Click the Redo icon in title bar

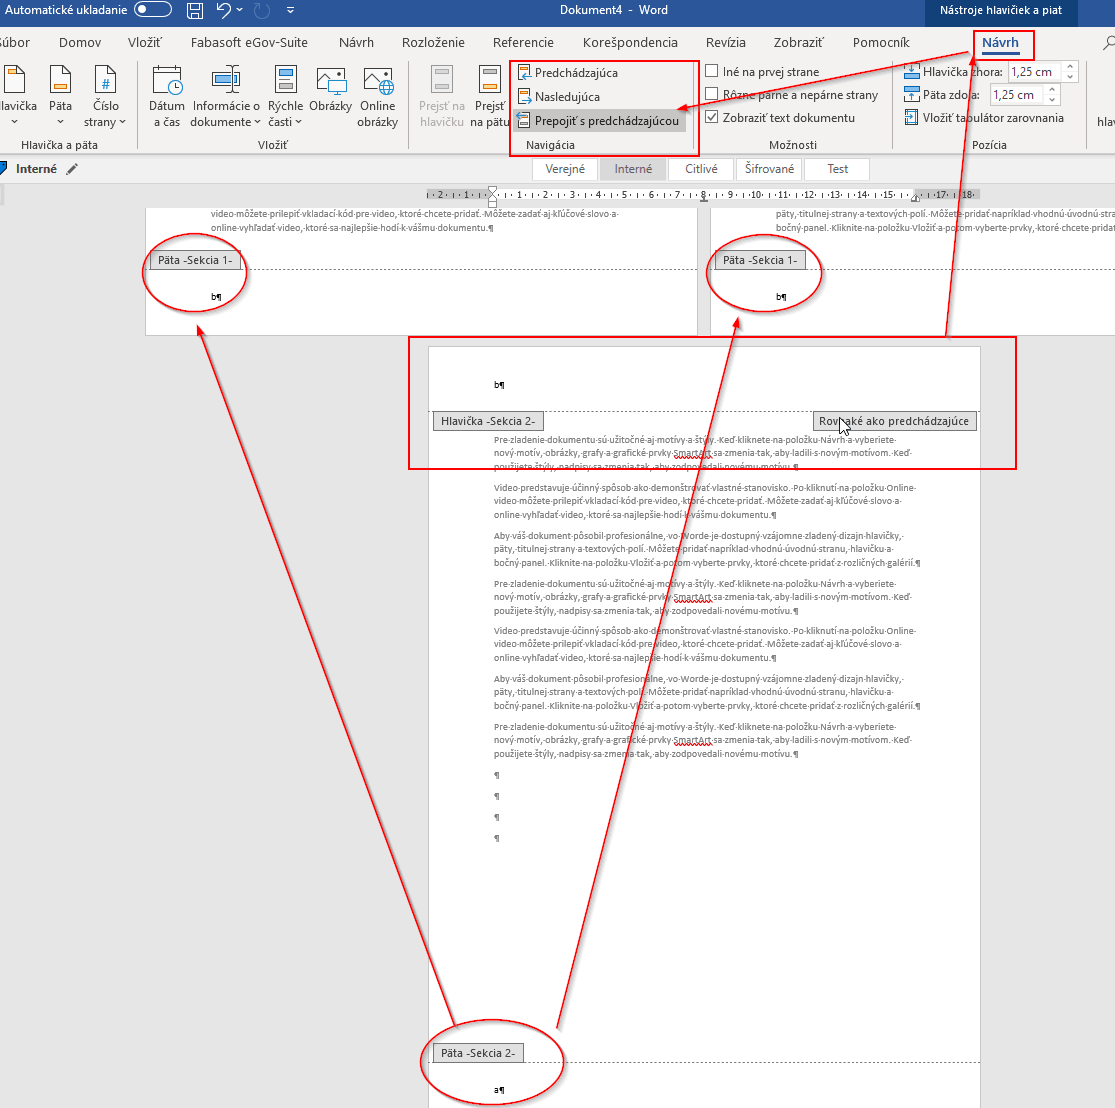[x=262, y=10]
